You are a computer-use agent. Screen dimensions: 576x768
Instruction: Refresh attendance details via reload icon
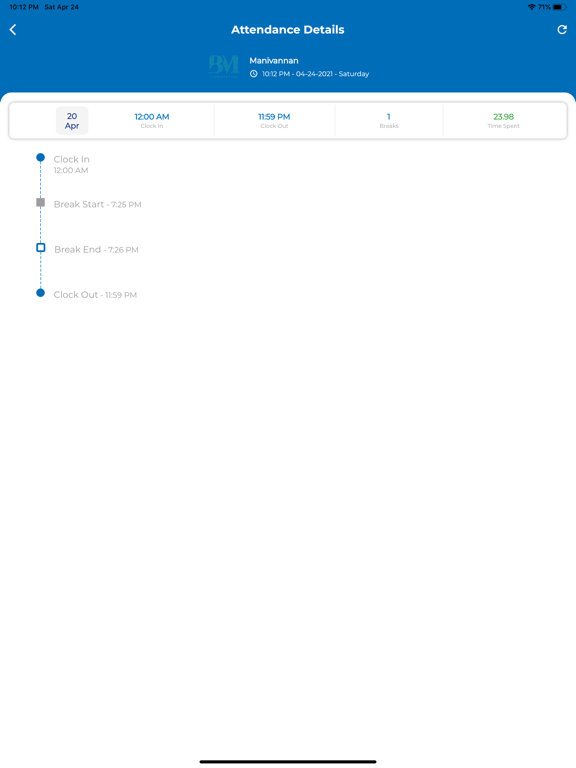click(562, 30)
